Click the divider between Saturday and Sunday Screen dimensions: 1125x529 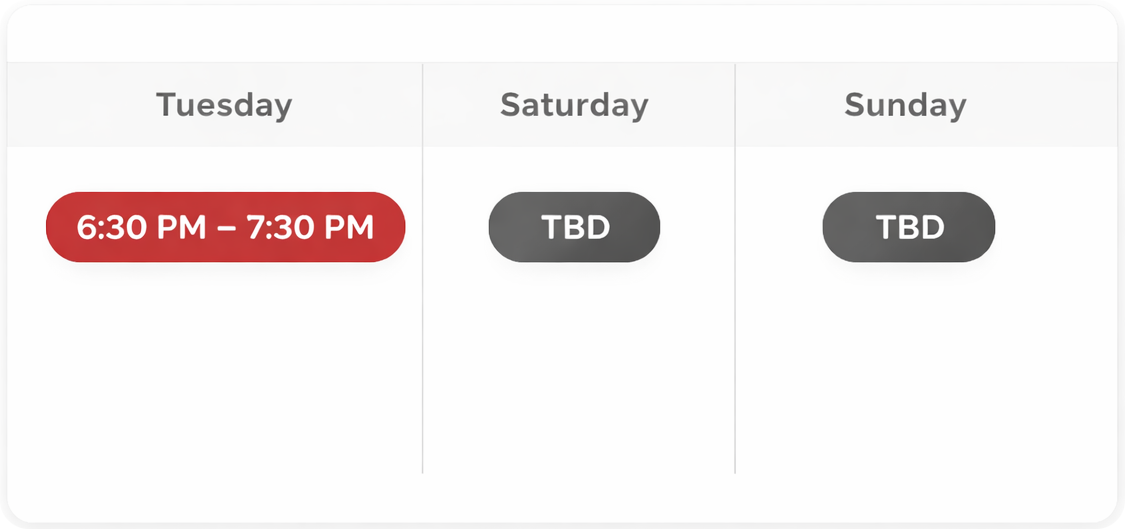pos(735,300)
